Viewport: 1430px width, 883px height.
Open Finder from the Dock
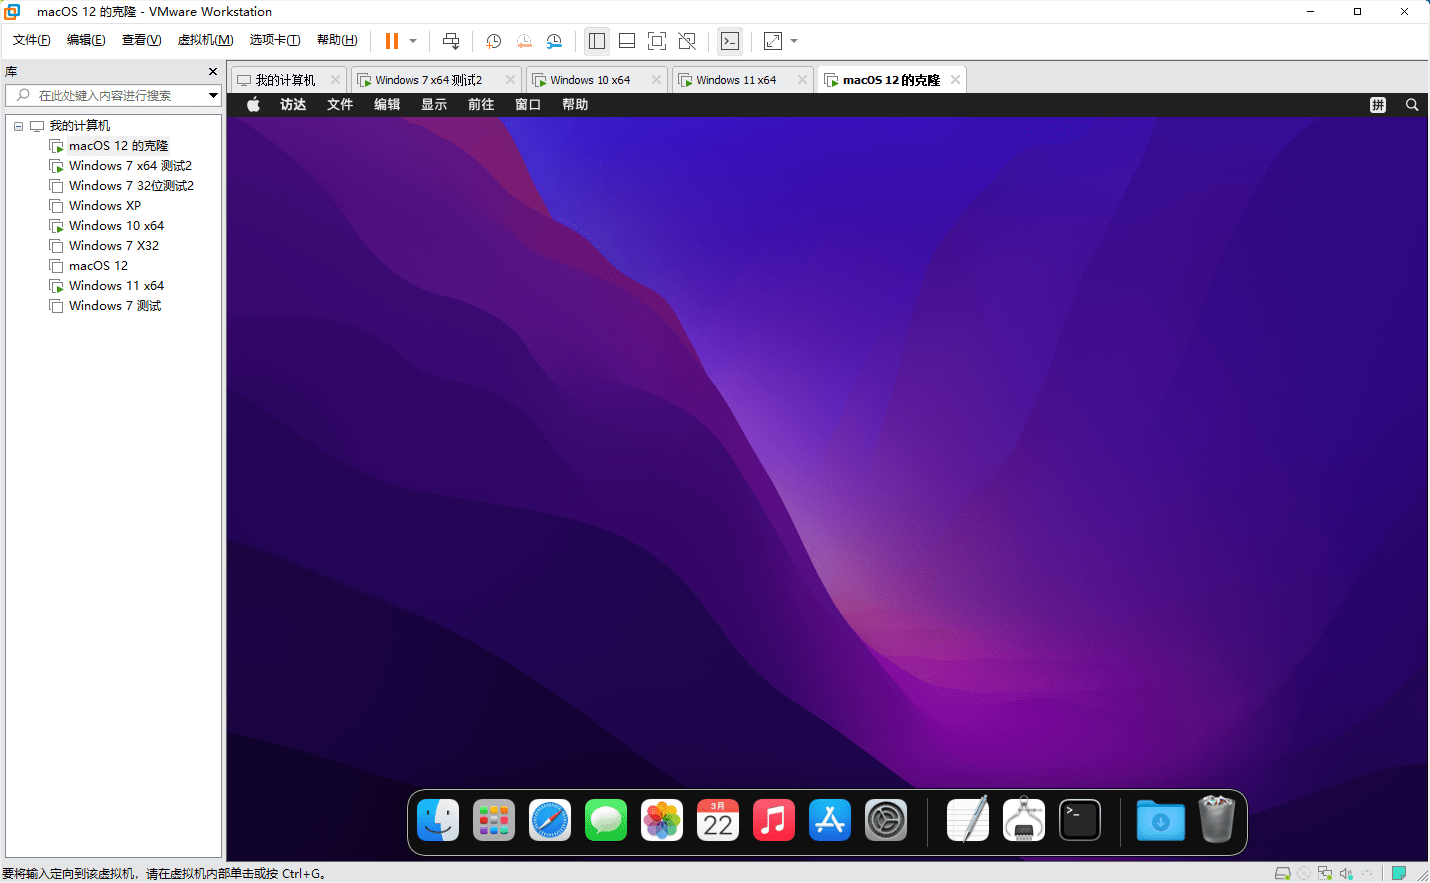click(x=438, y=821)
